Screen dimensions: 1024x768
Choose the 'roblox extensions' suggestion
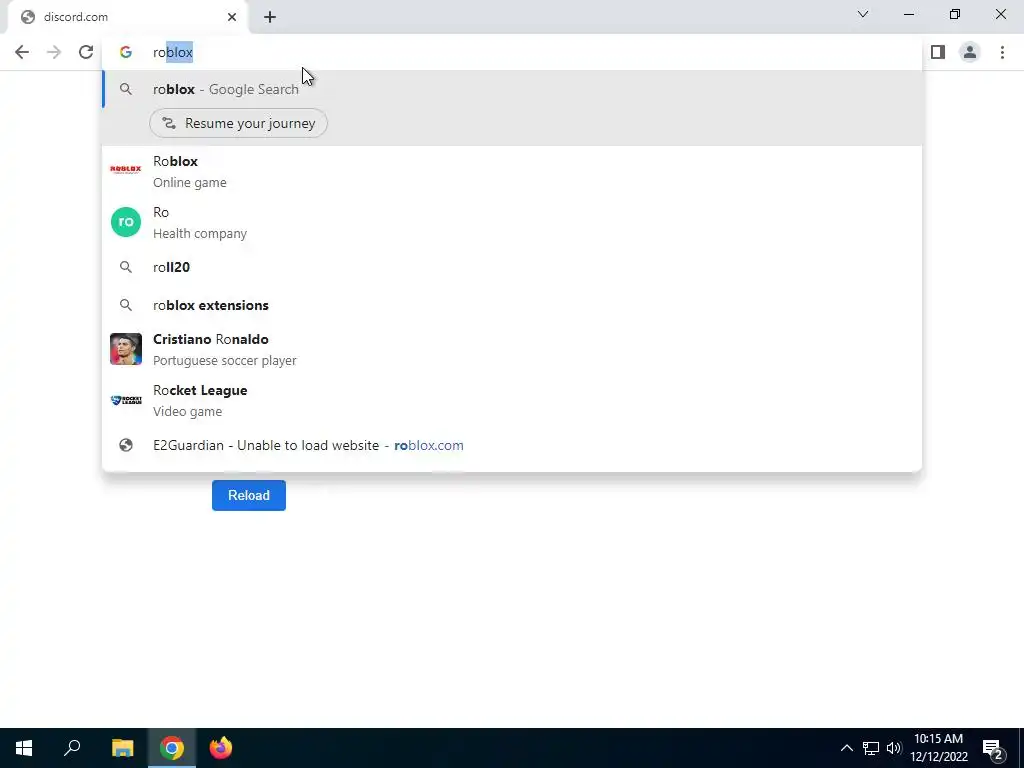point(512,305)
